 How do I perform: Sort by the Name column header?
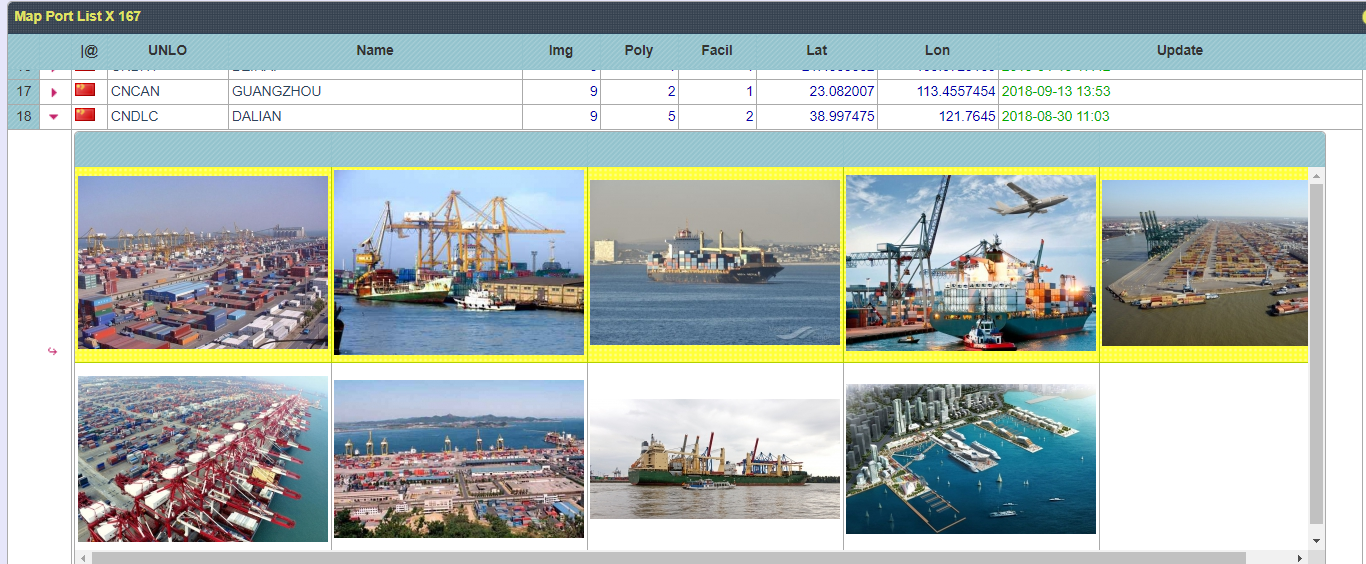(x=375, y=50)
